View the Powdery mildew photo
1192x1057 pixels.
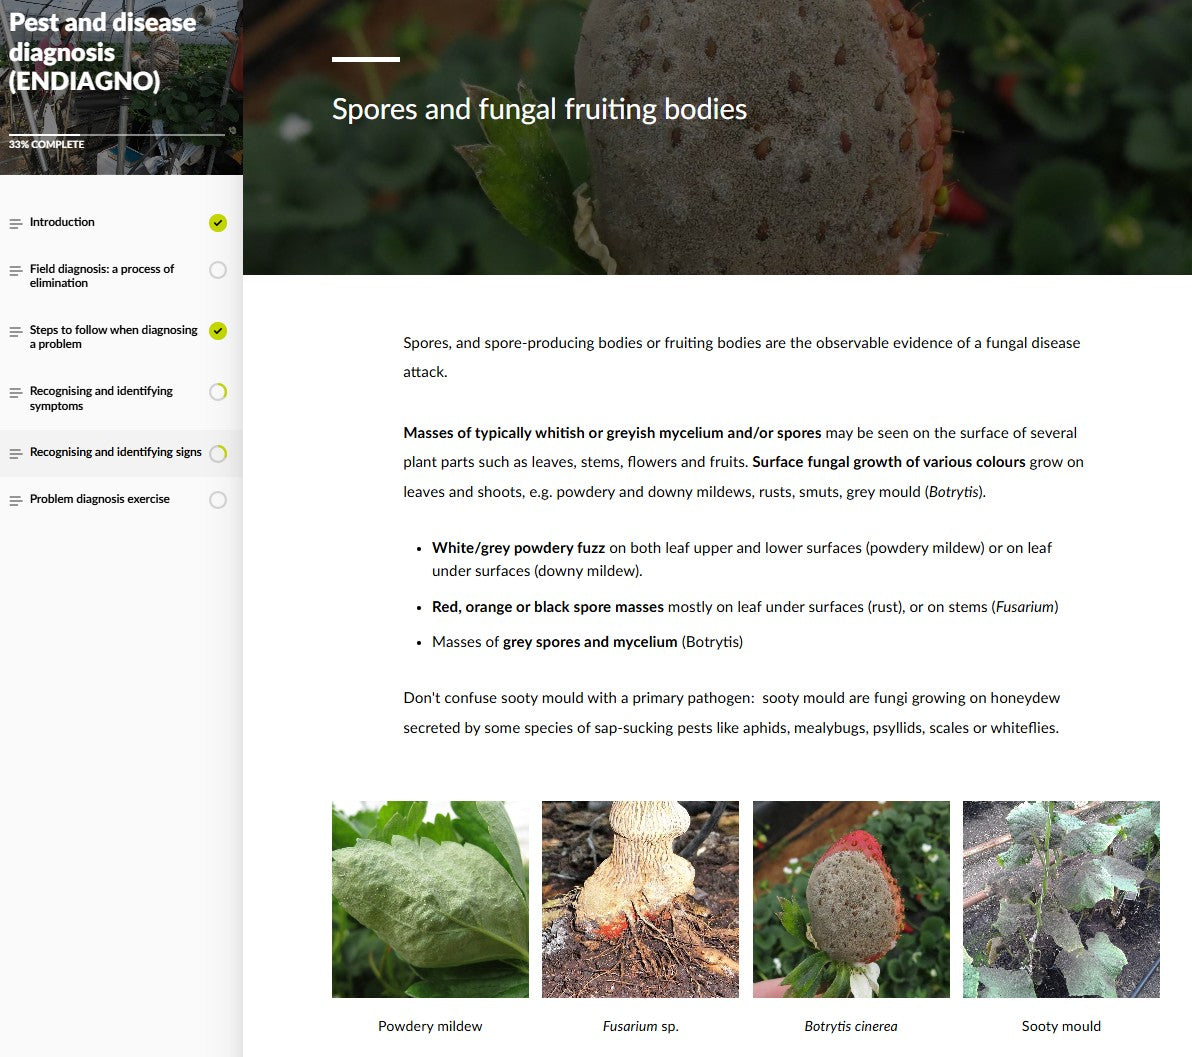430,899
